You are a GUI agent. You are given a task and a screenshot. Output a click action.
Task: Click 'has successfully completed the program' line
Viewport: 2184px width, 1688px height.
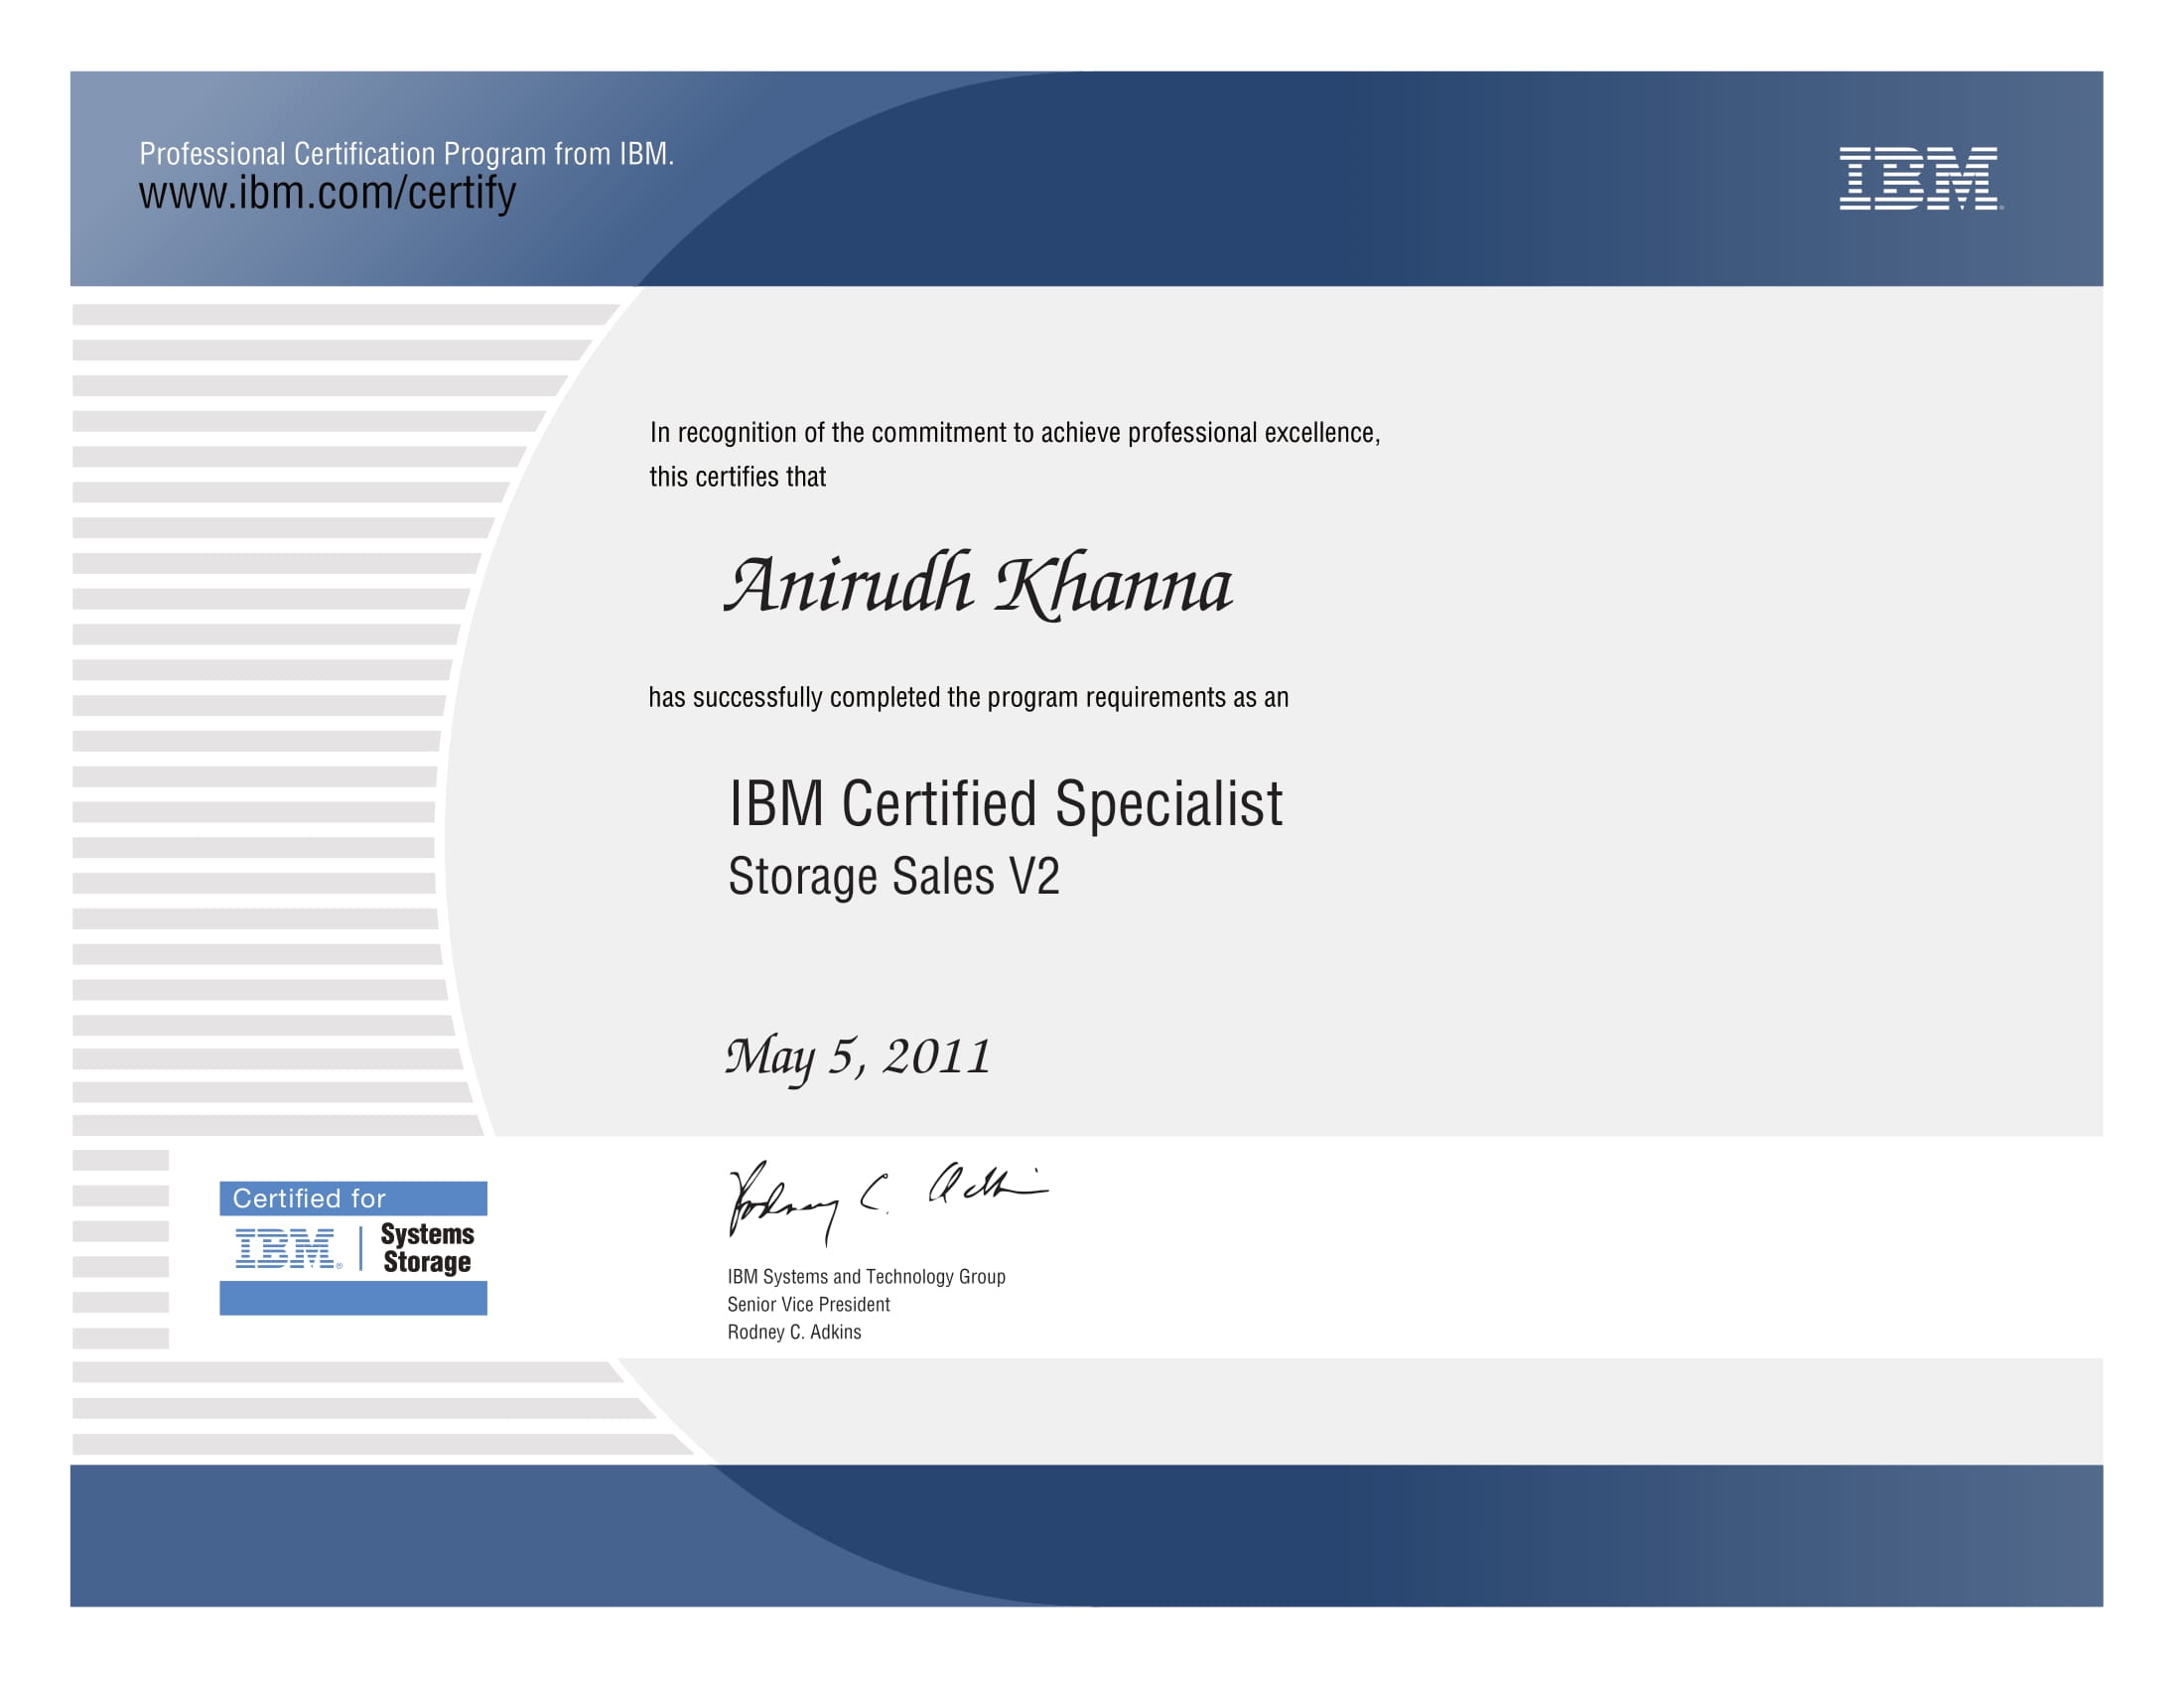[x=967, y=697]
